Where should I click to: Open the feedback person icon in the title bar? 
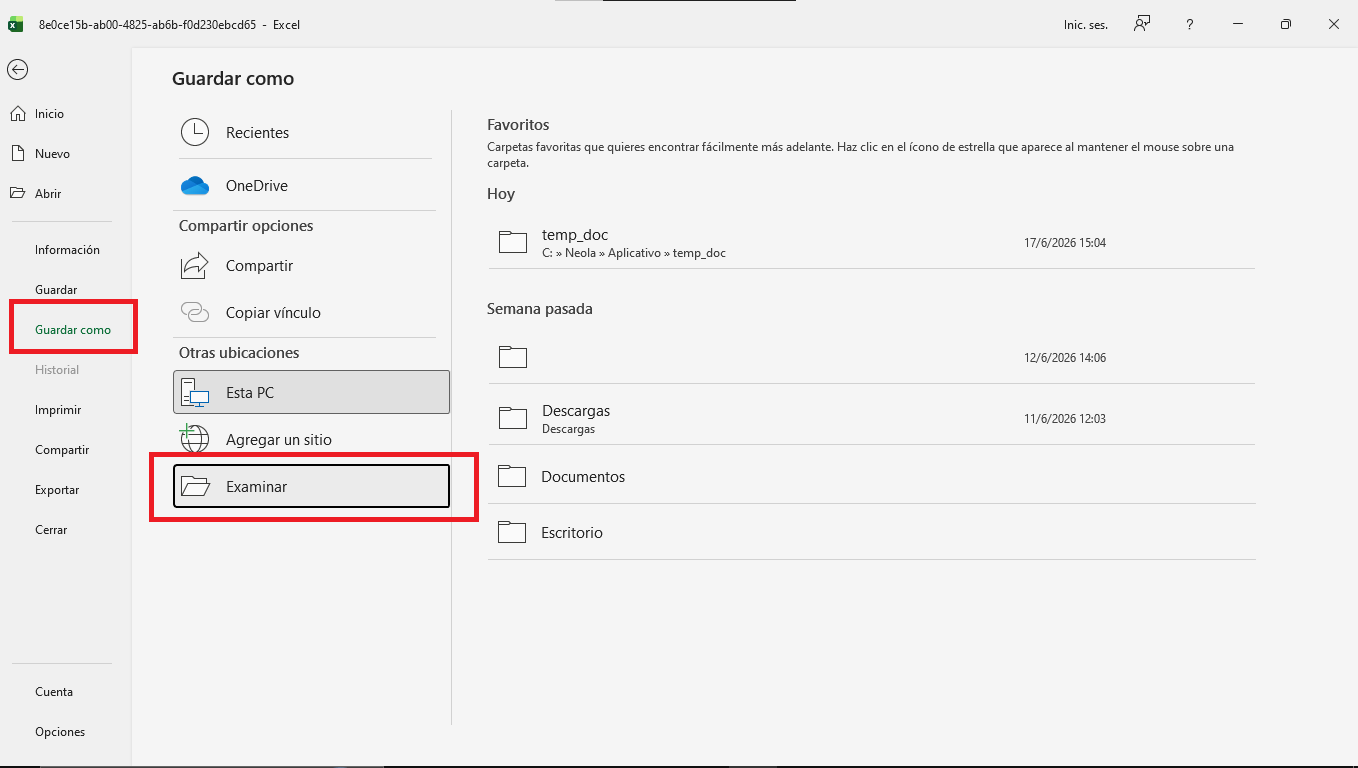(x=1142, y=25)
